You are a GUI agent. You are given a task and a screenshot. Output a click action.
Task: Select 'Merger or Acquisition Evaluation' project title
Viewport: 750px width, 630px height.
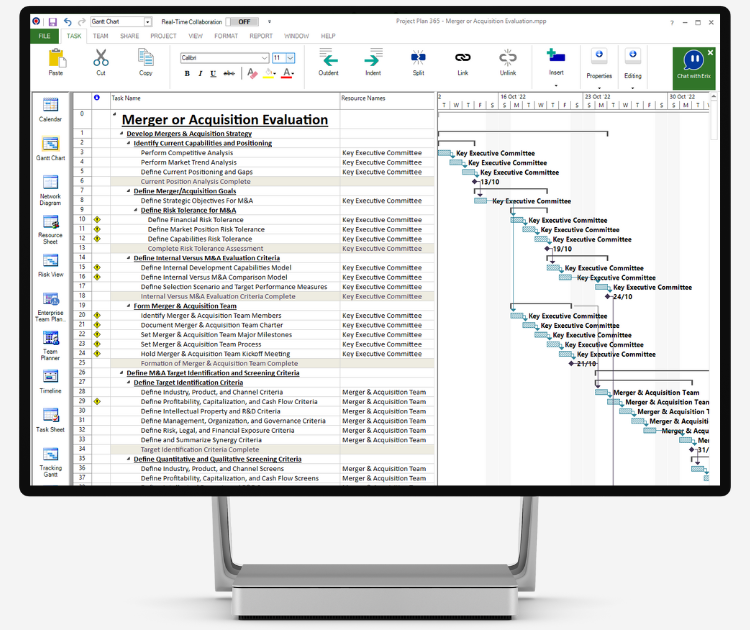(225, 120)
